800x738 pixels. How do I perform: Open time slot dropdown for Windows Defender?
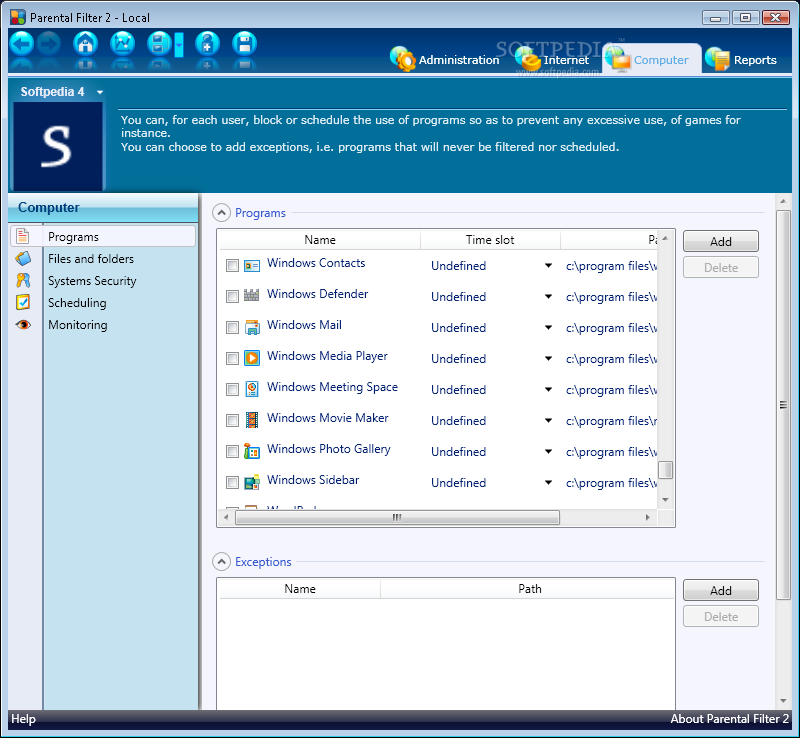pyautogui.click(x=548, y=297)
